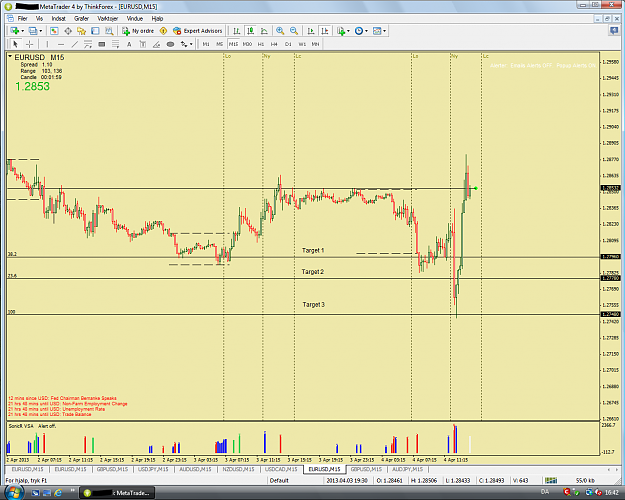
Task: Open the Hjælp menu
Action: (x=157, y=19)
